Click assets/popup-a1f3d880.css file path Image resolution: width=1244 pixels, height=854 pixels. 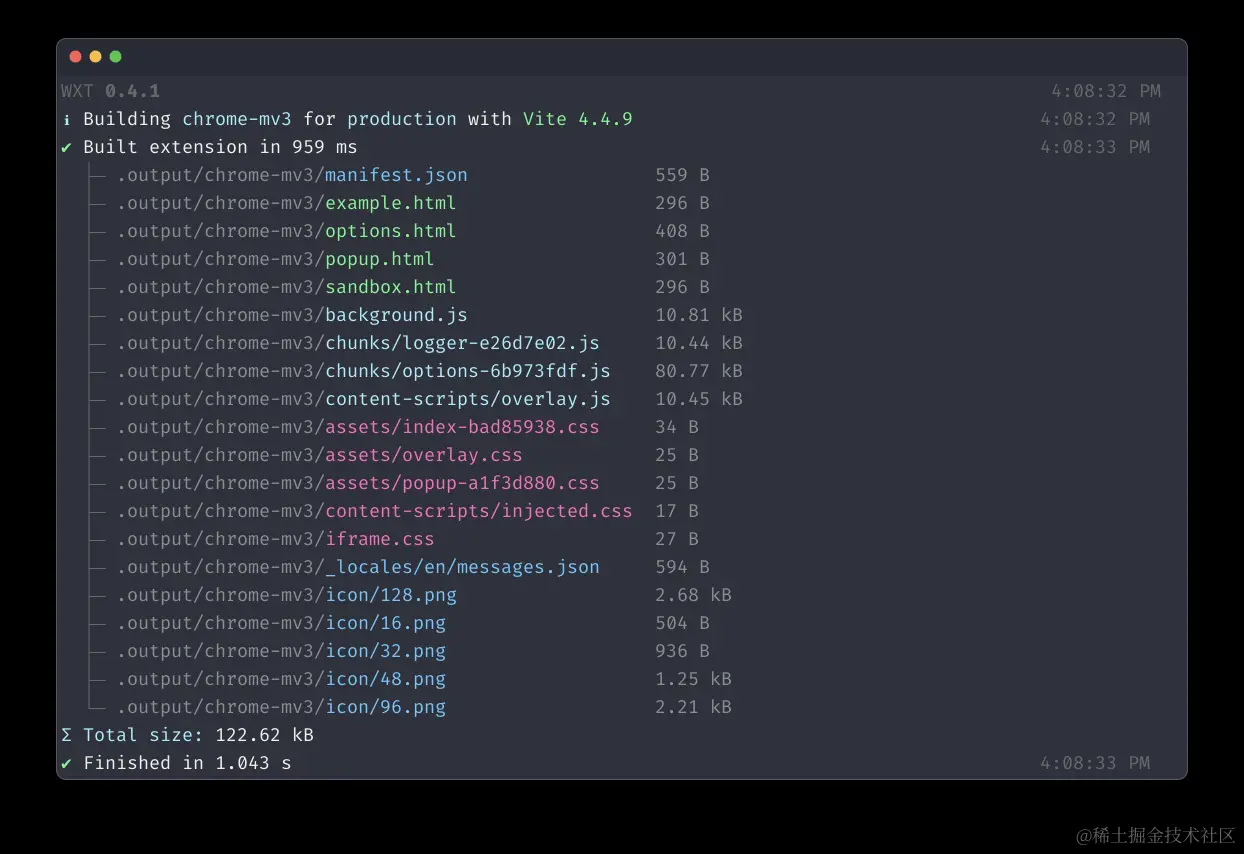point(358,483)
